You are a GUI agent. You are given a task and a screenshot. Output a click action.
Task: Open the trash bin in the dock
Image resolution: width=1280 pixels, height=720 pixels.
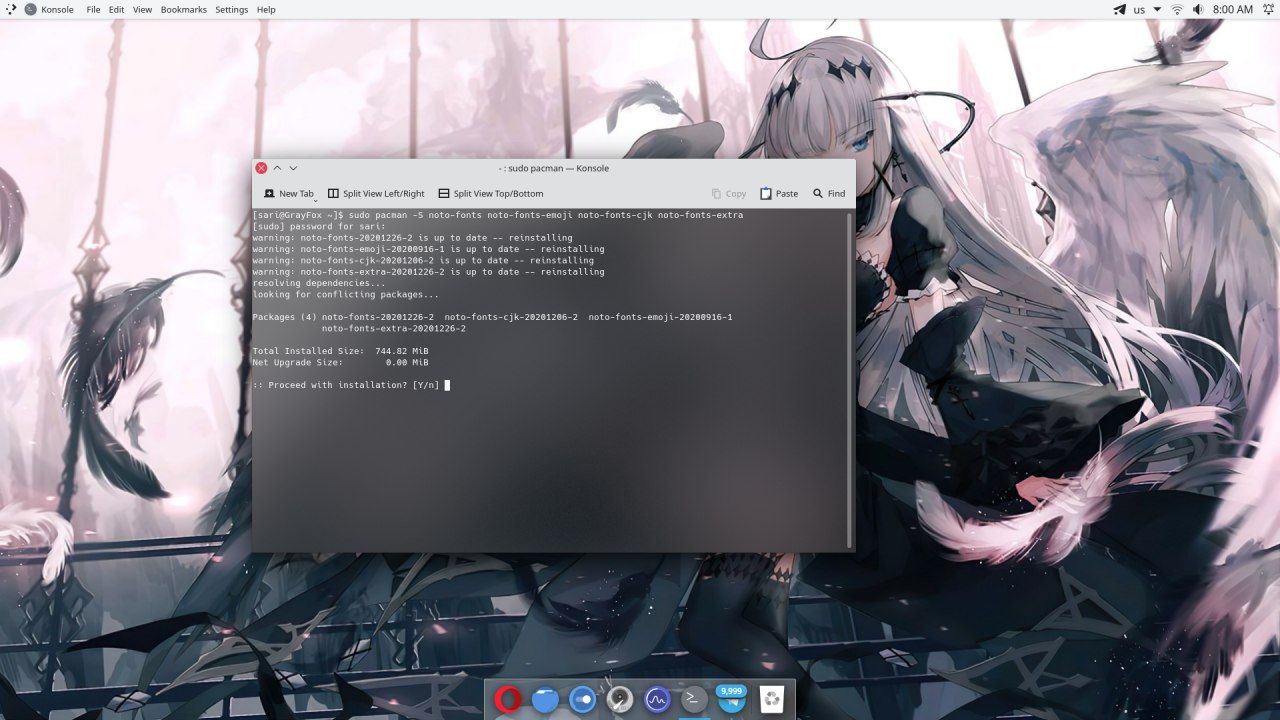771,699
